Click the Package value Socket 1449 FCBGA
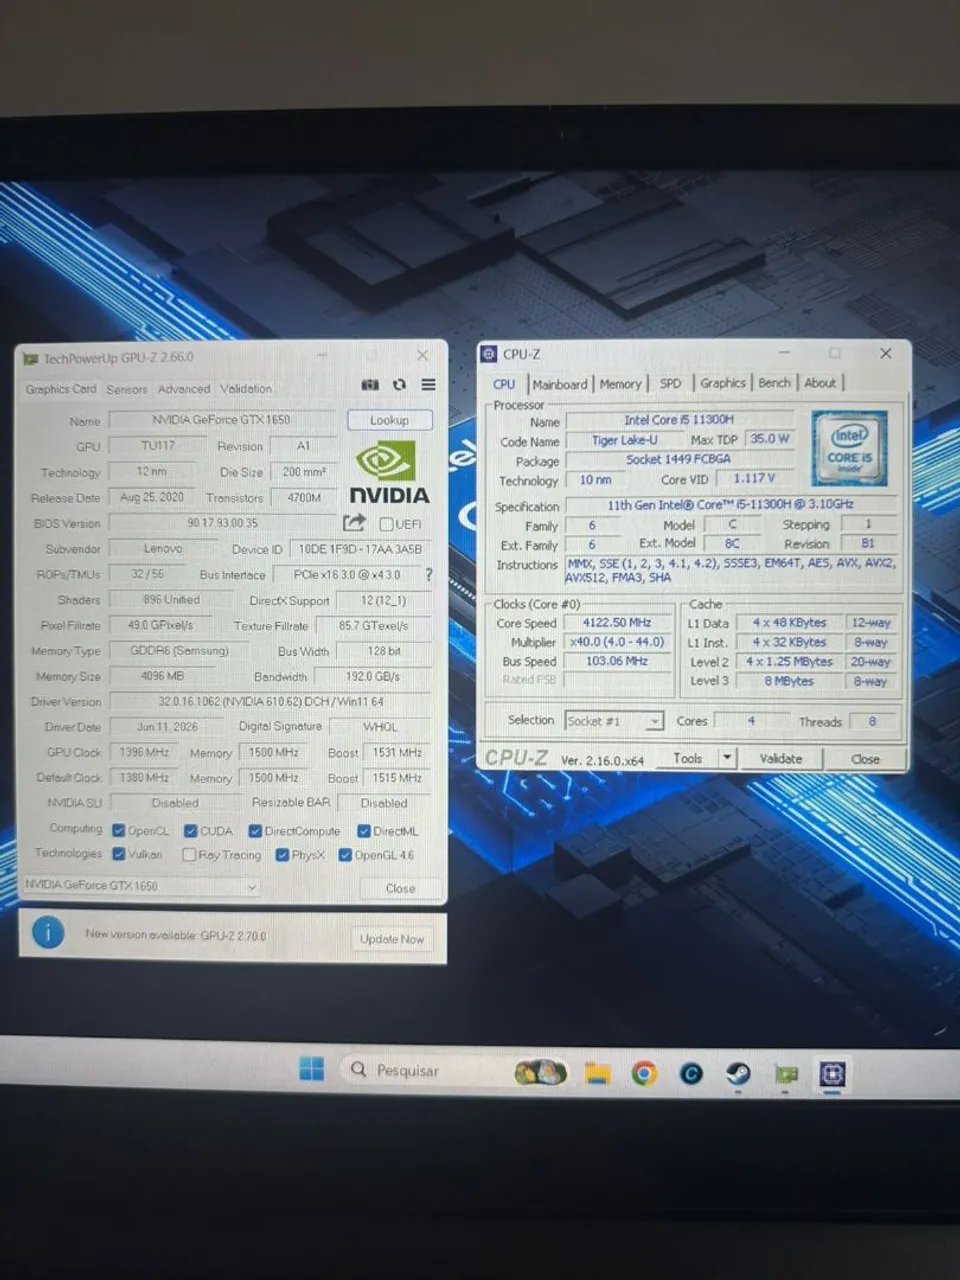The width and height of the screenshot is (960, 1280). click(678, 459)
